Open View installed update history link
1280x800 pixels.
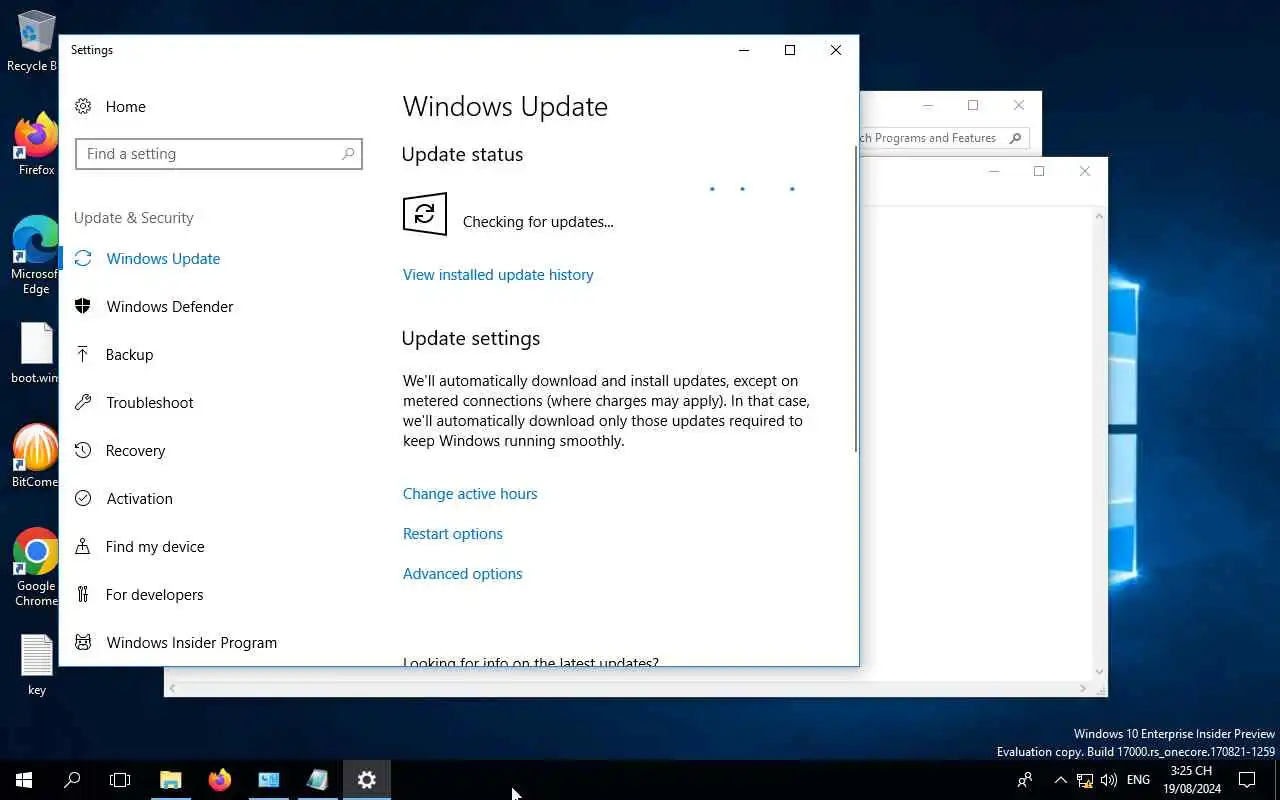[x=498, y=274]
